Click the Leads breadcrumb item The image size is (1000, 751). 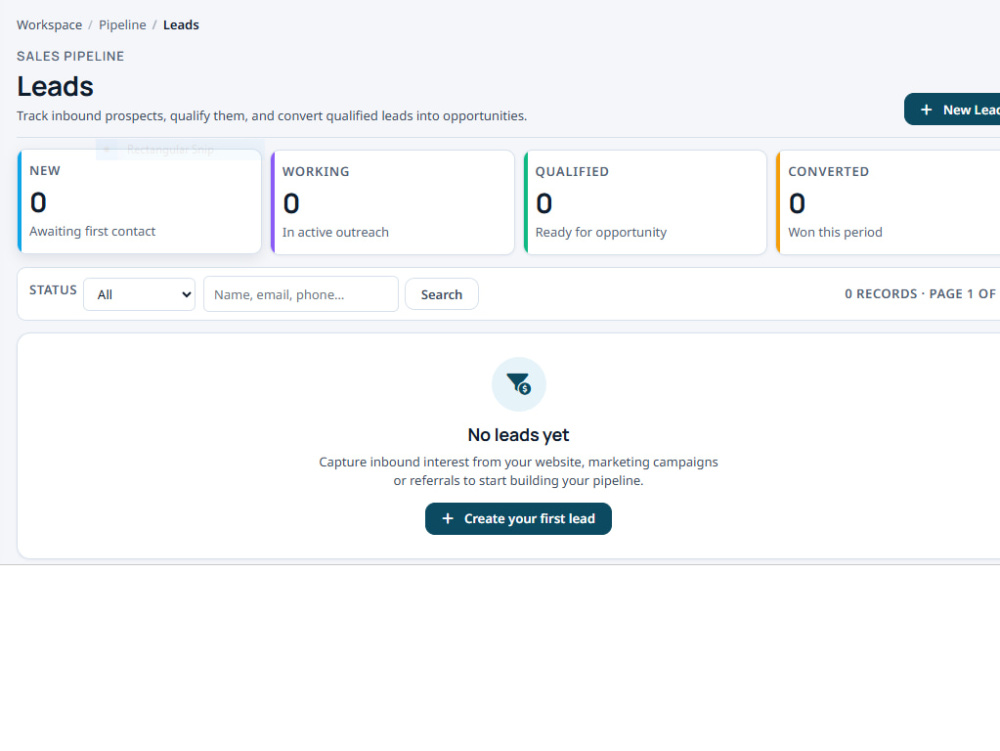[x=181, y=25]
